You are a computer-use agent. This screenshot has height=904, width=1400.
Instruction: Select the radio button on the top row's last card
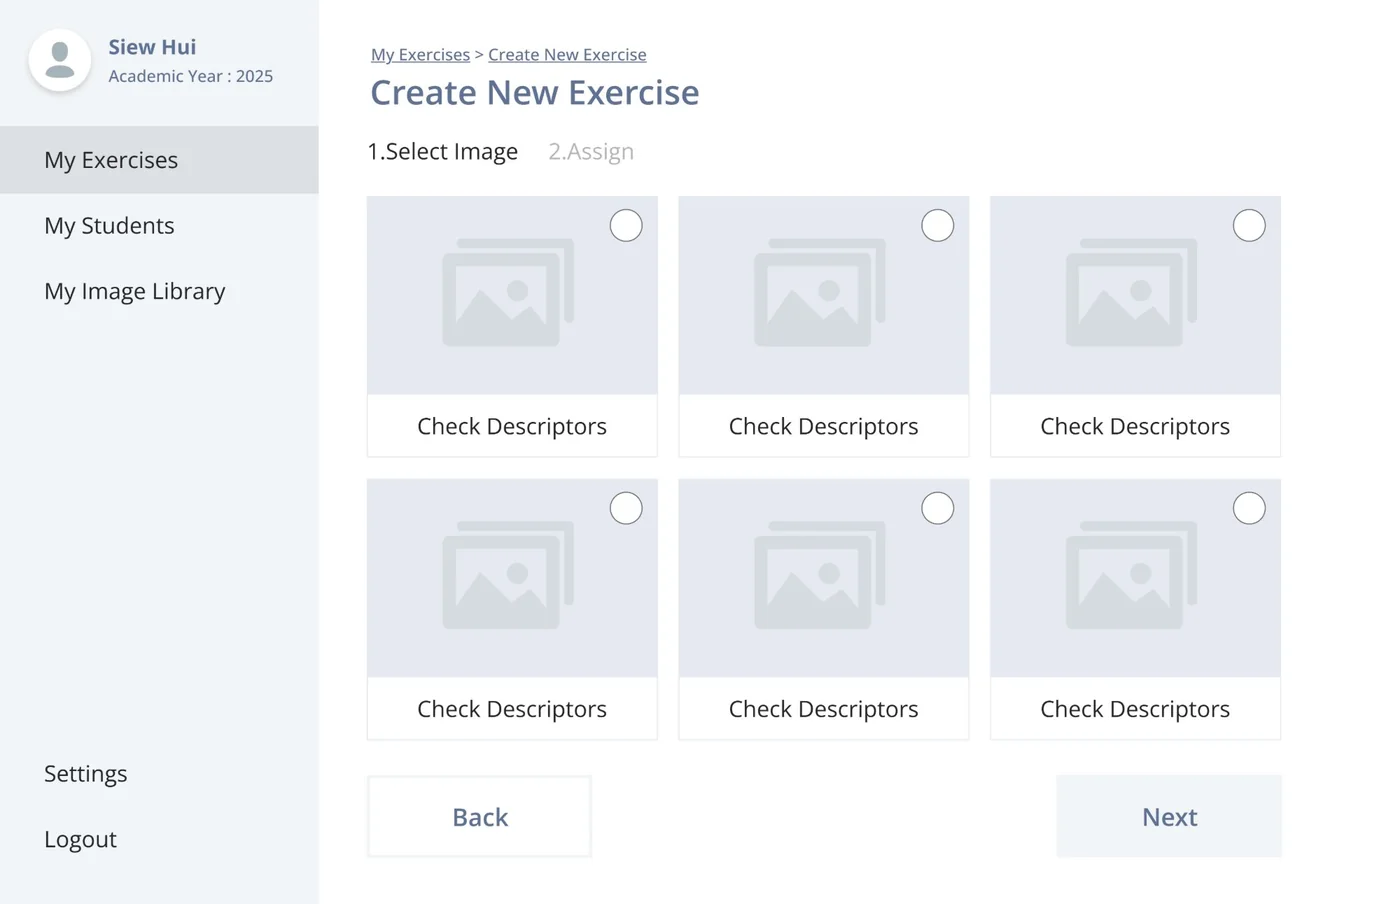[x=1249, y=225]
